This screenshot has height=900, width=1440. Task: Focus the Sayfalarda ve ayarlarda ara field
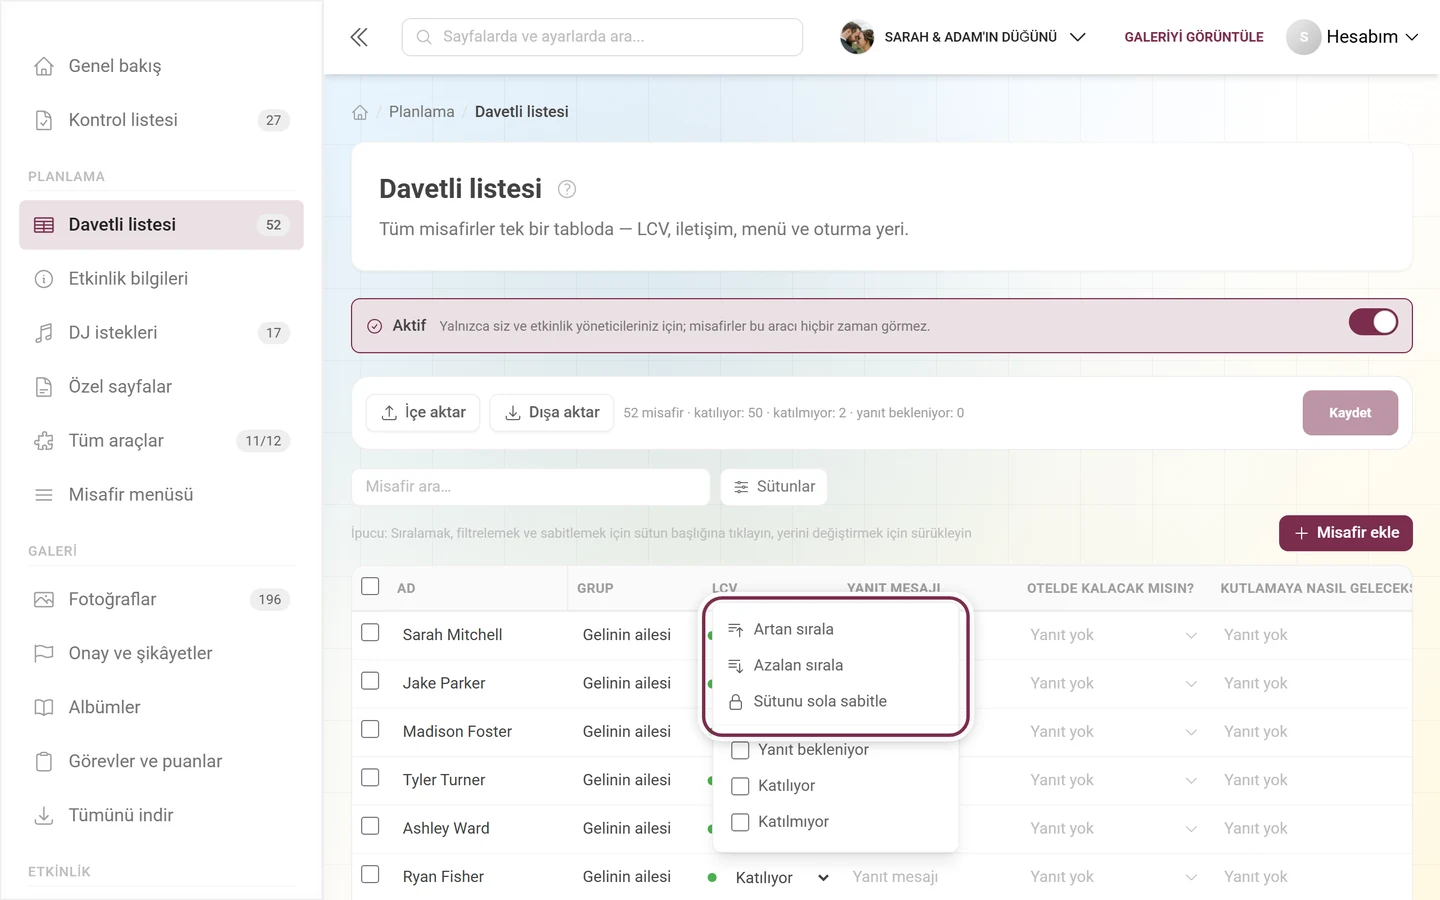click(602, 37)
